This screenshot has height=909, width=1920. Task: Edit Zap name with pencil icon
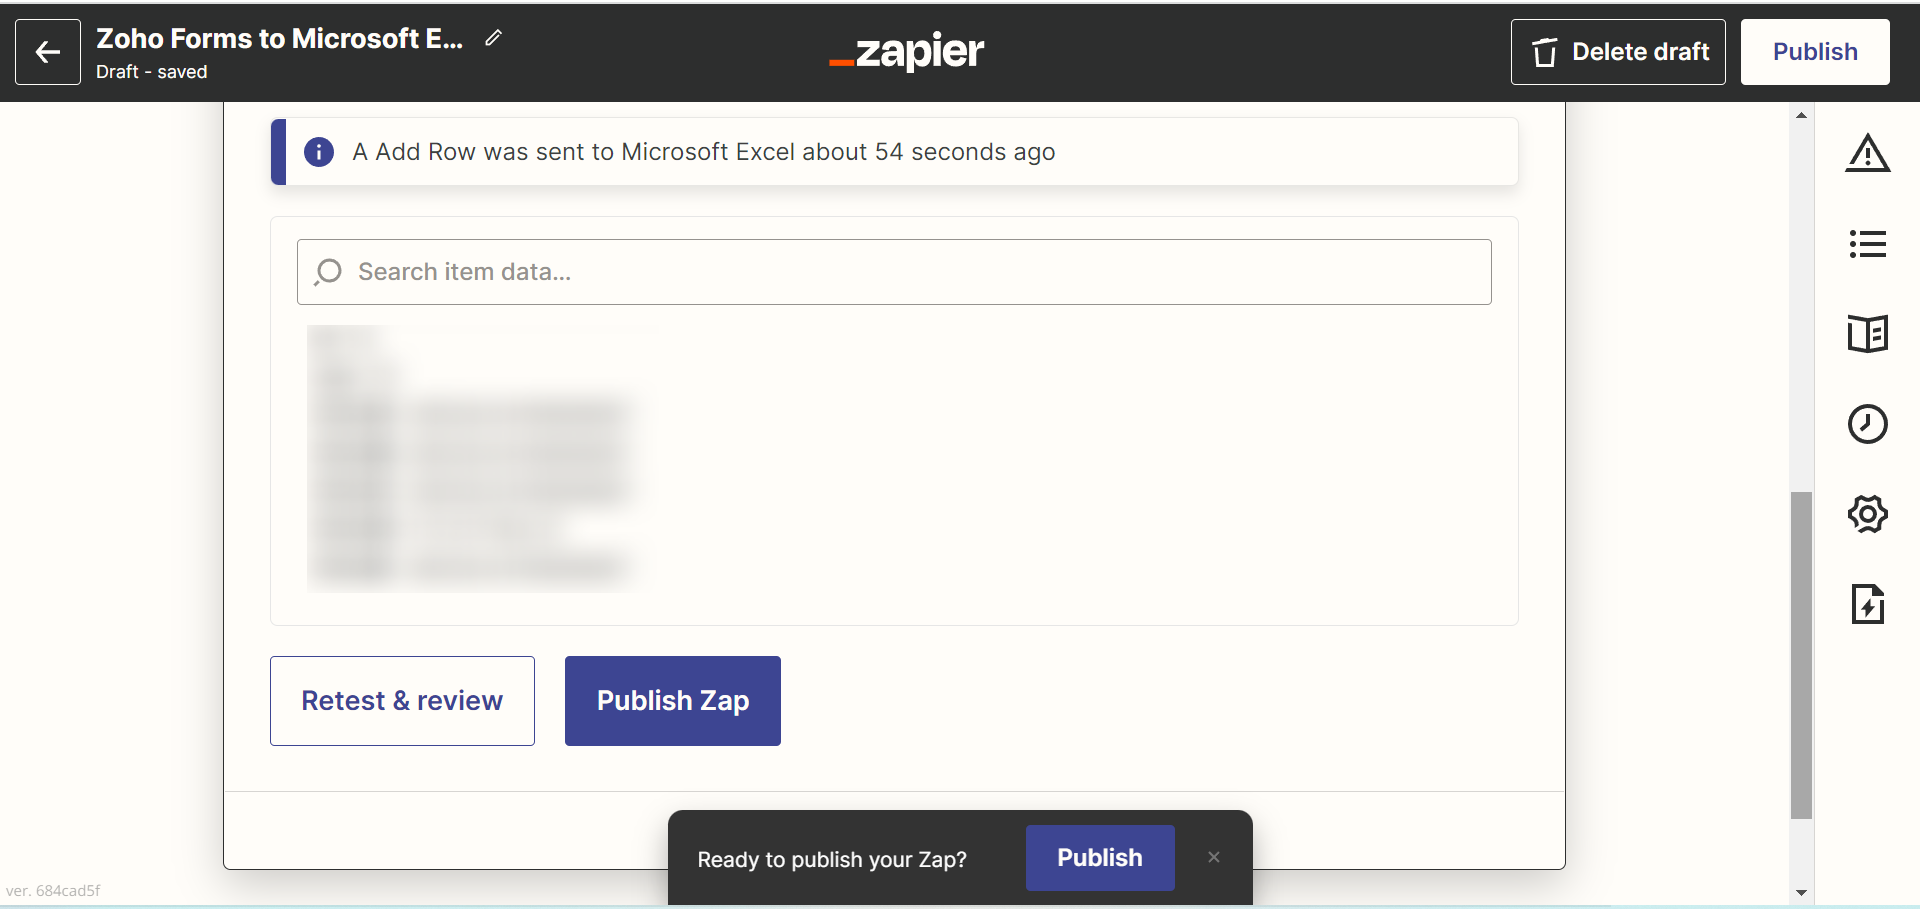point(493,38)
